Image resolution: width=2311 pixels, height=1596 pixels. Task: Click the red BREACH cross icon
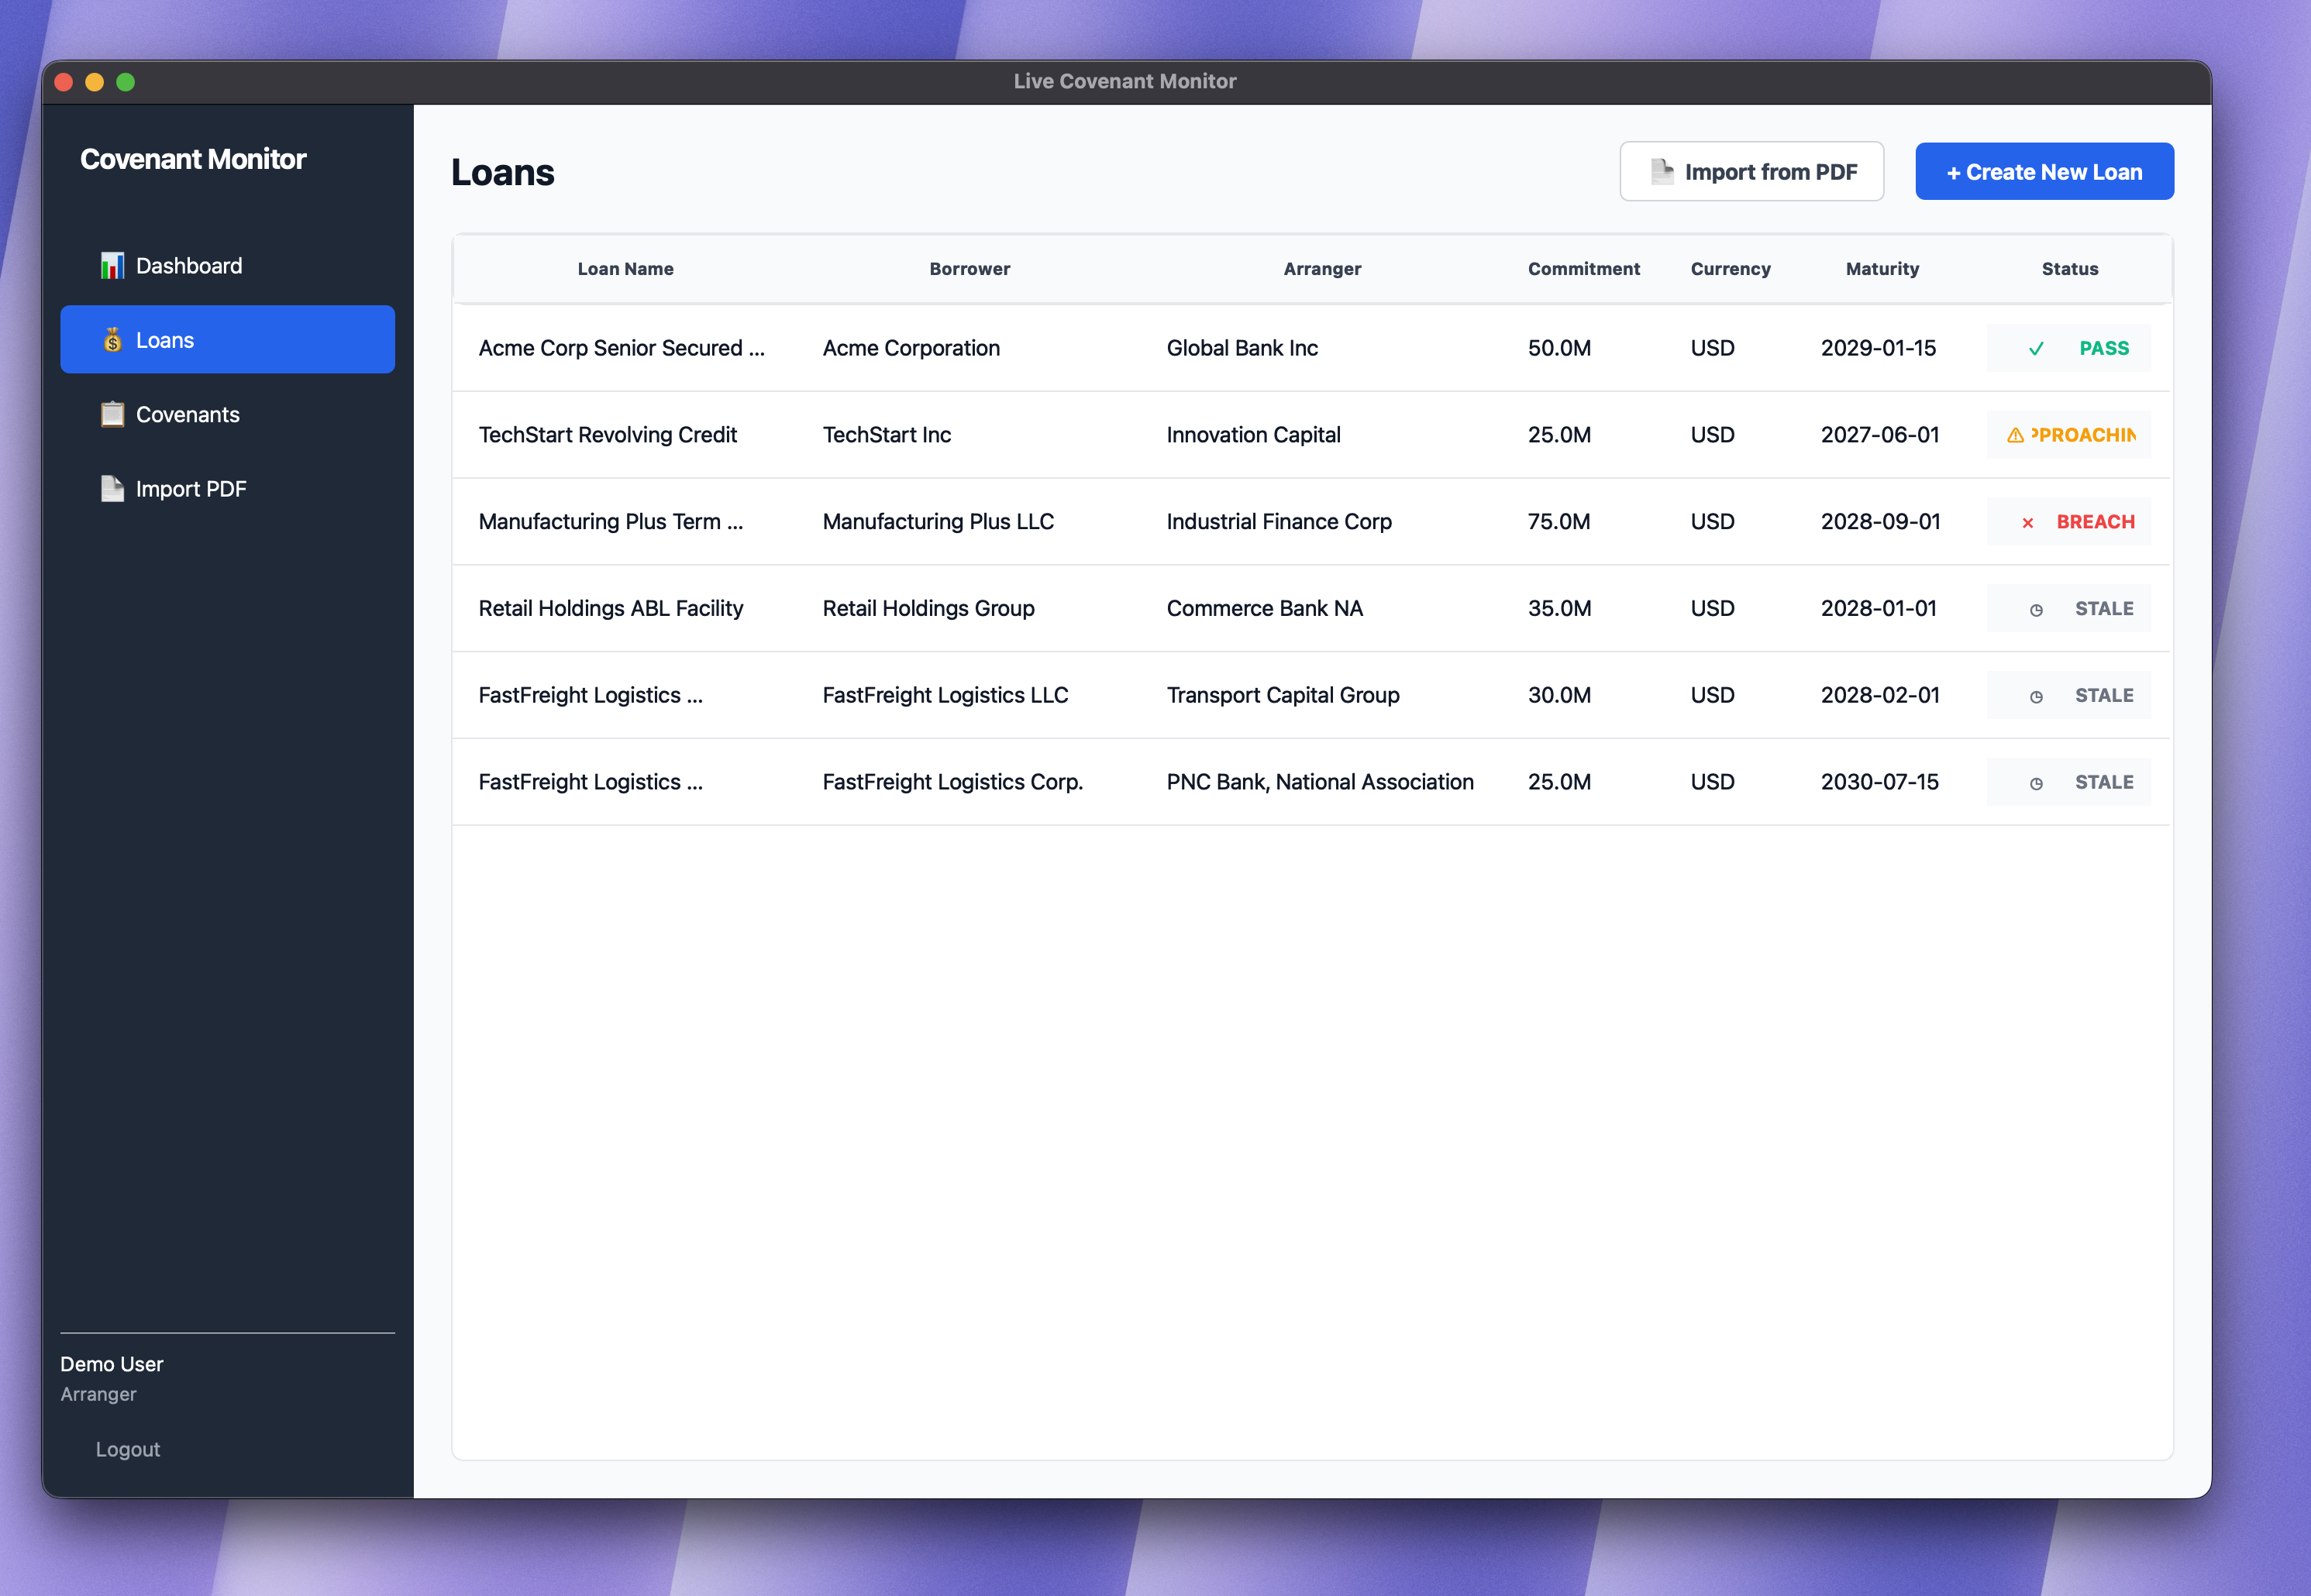(x=2028, y=522)
